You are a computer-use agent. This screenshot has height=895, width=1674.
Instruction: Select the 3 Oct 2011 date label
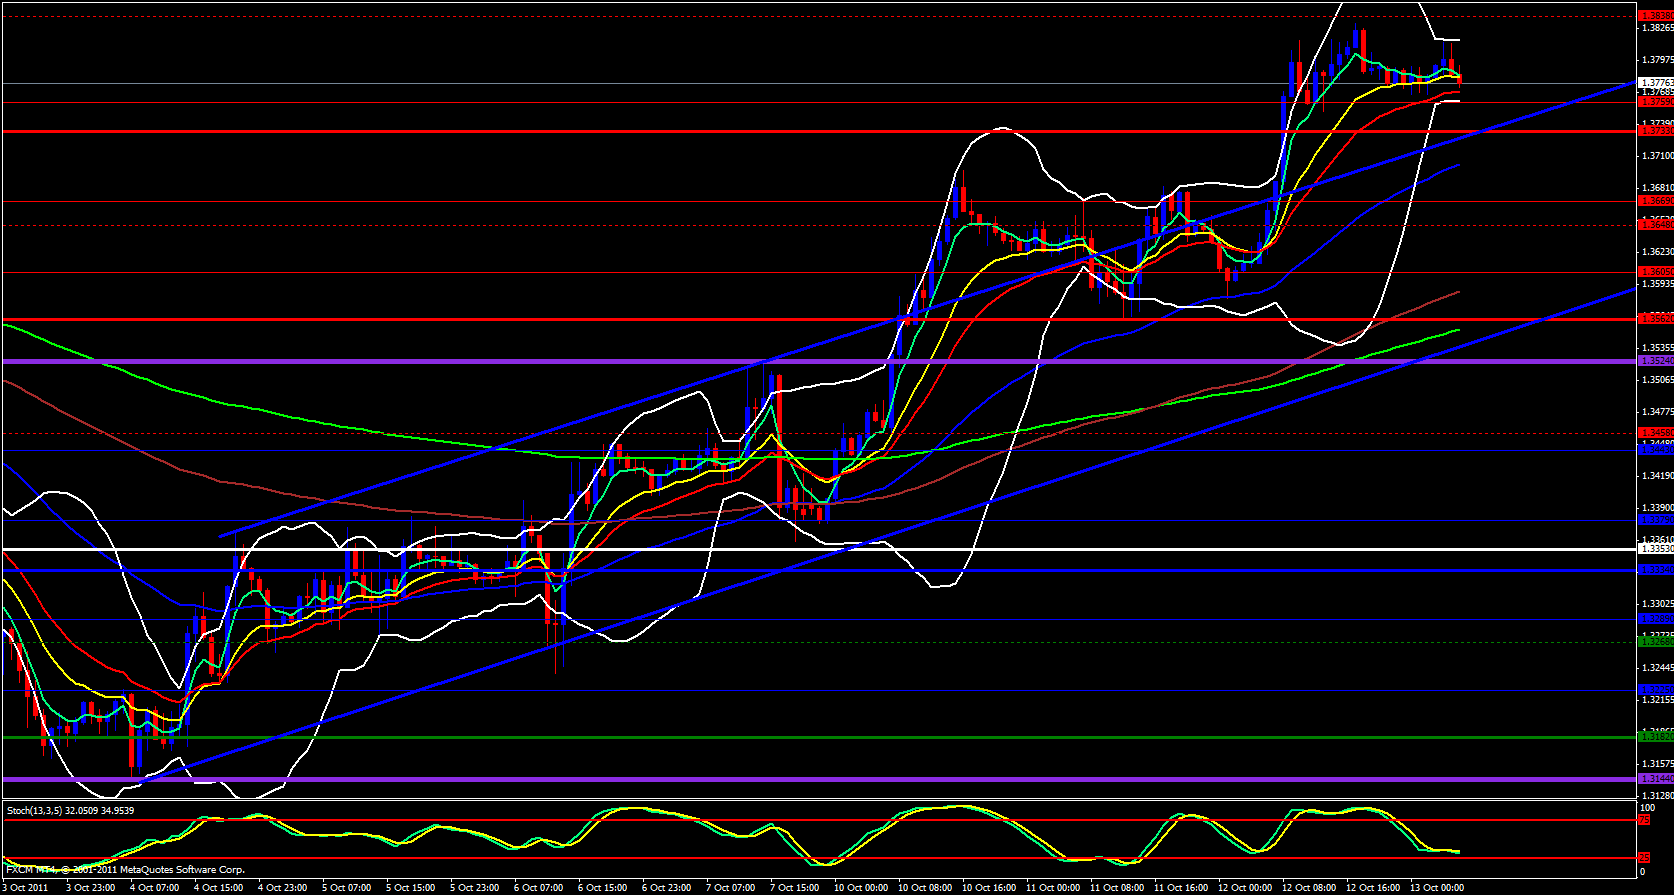26,887
